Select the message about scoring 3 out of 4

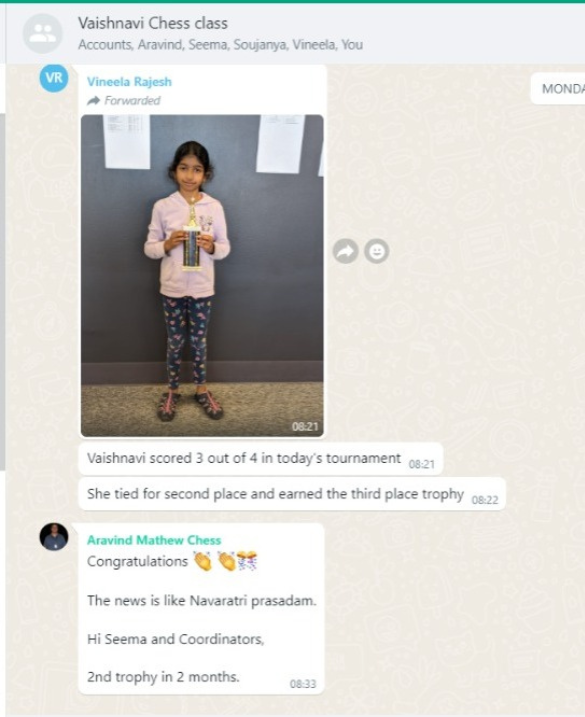coord(261,459)
